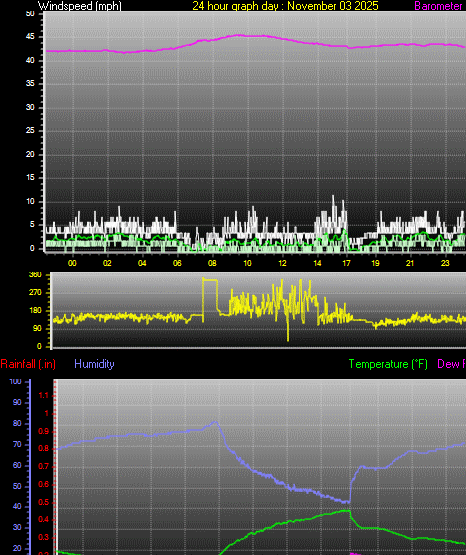Screen dimensions: 466x555
Task: Click the '100' humidity axis value
Action: tap(15, 382)
